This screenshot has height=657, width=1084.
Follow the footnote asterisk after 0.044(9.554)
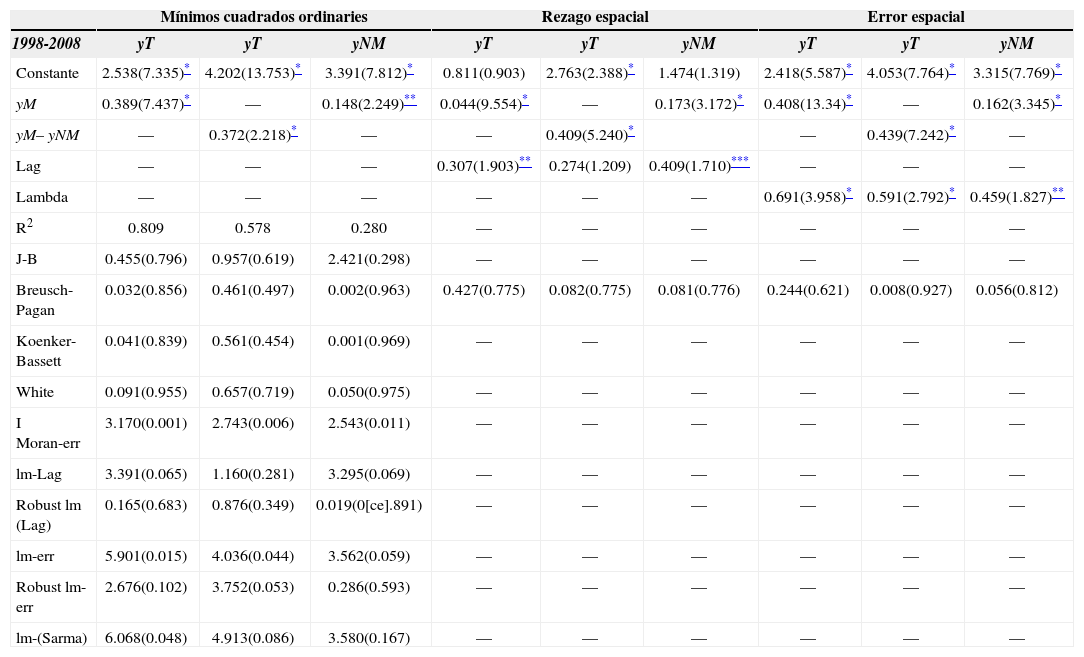(525, 100)
